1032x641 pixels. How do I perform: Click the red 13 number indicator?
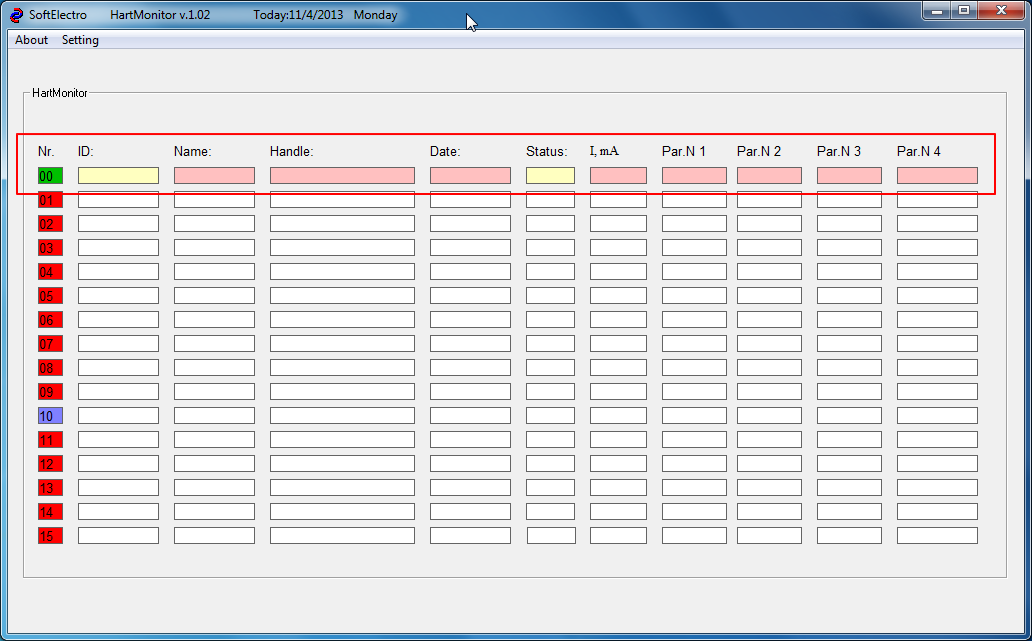coord(50,488)
